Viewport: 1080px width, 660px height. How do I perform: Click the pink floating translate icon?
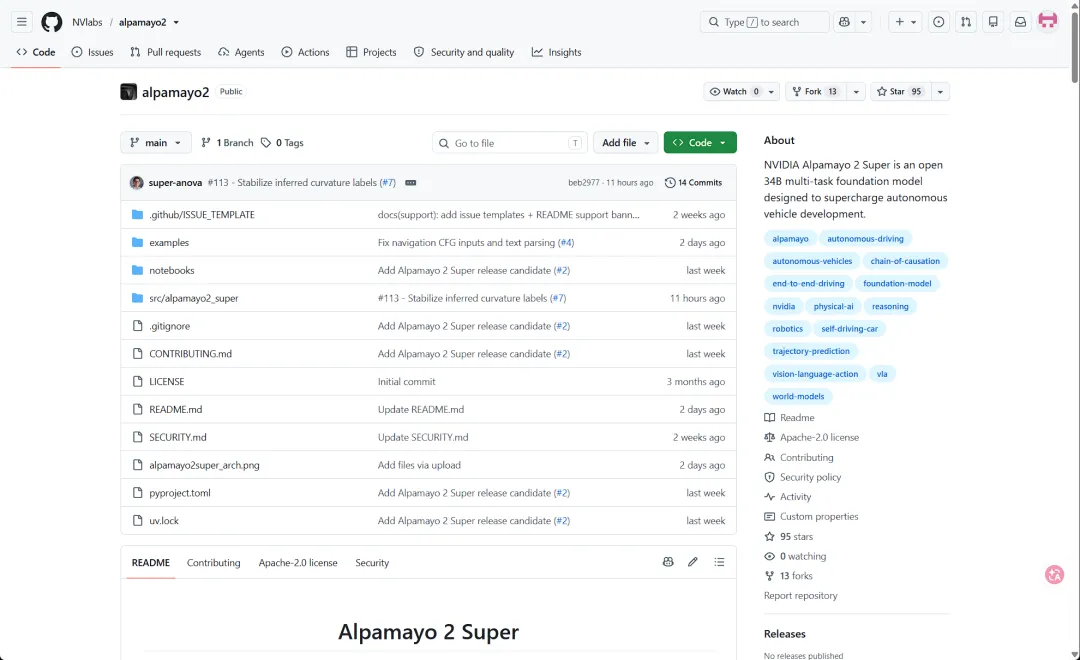(x=1054, y=575)
